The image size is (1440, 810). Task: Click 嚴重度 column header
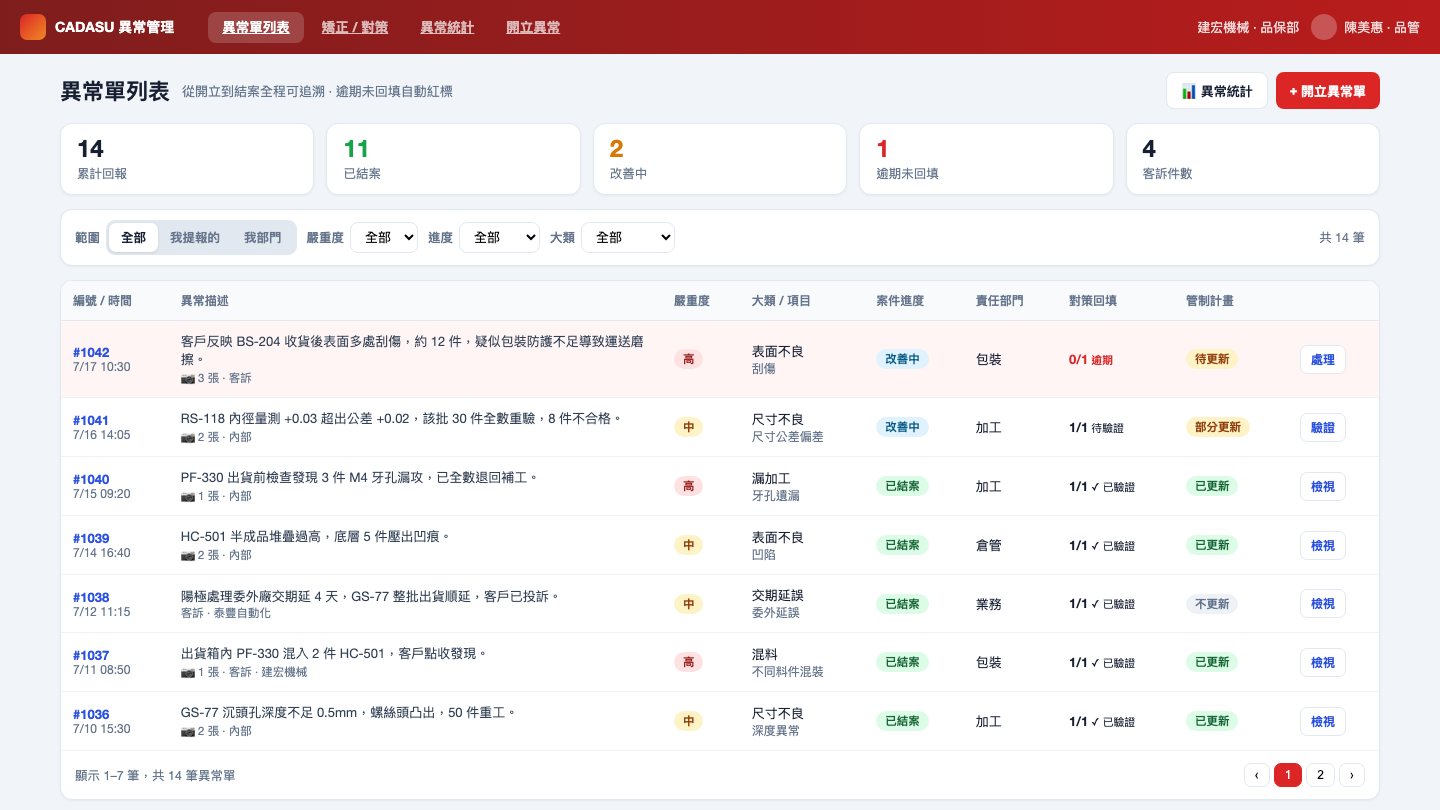(x=692, y=301)
